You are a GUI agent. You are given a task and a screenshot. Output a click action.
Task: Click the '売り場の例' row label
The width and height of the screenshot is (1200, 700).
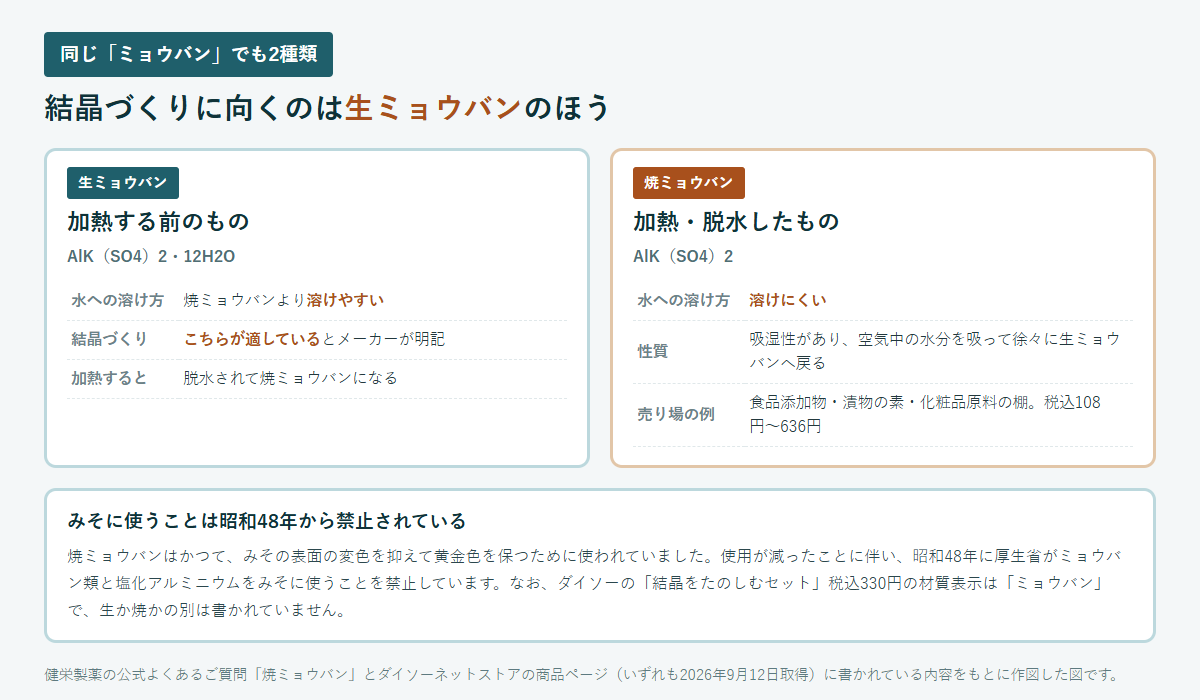tap(676, 414)
